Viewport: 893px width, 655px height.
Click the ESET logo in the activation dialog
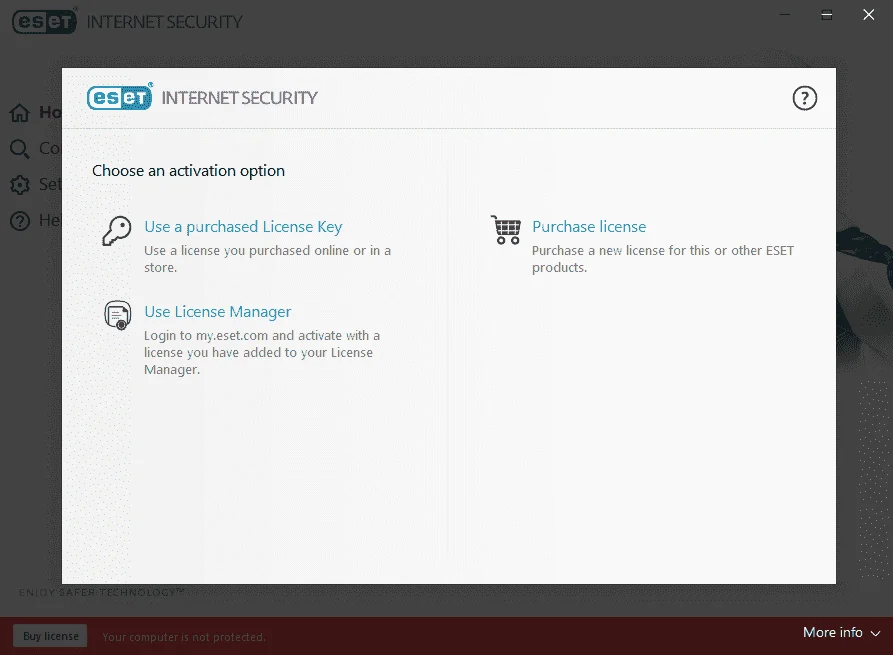[120, 97]
